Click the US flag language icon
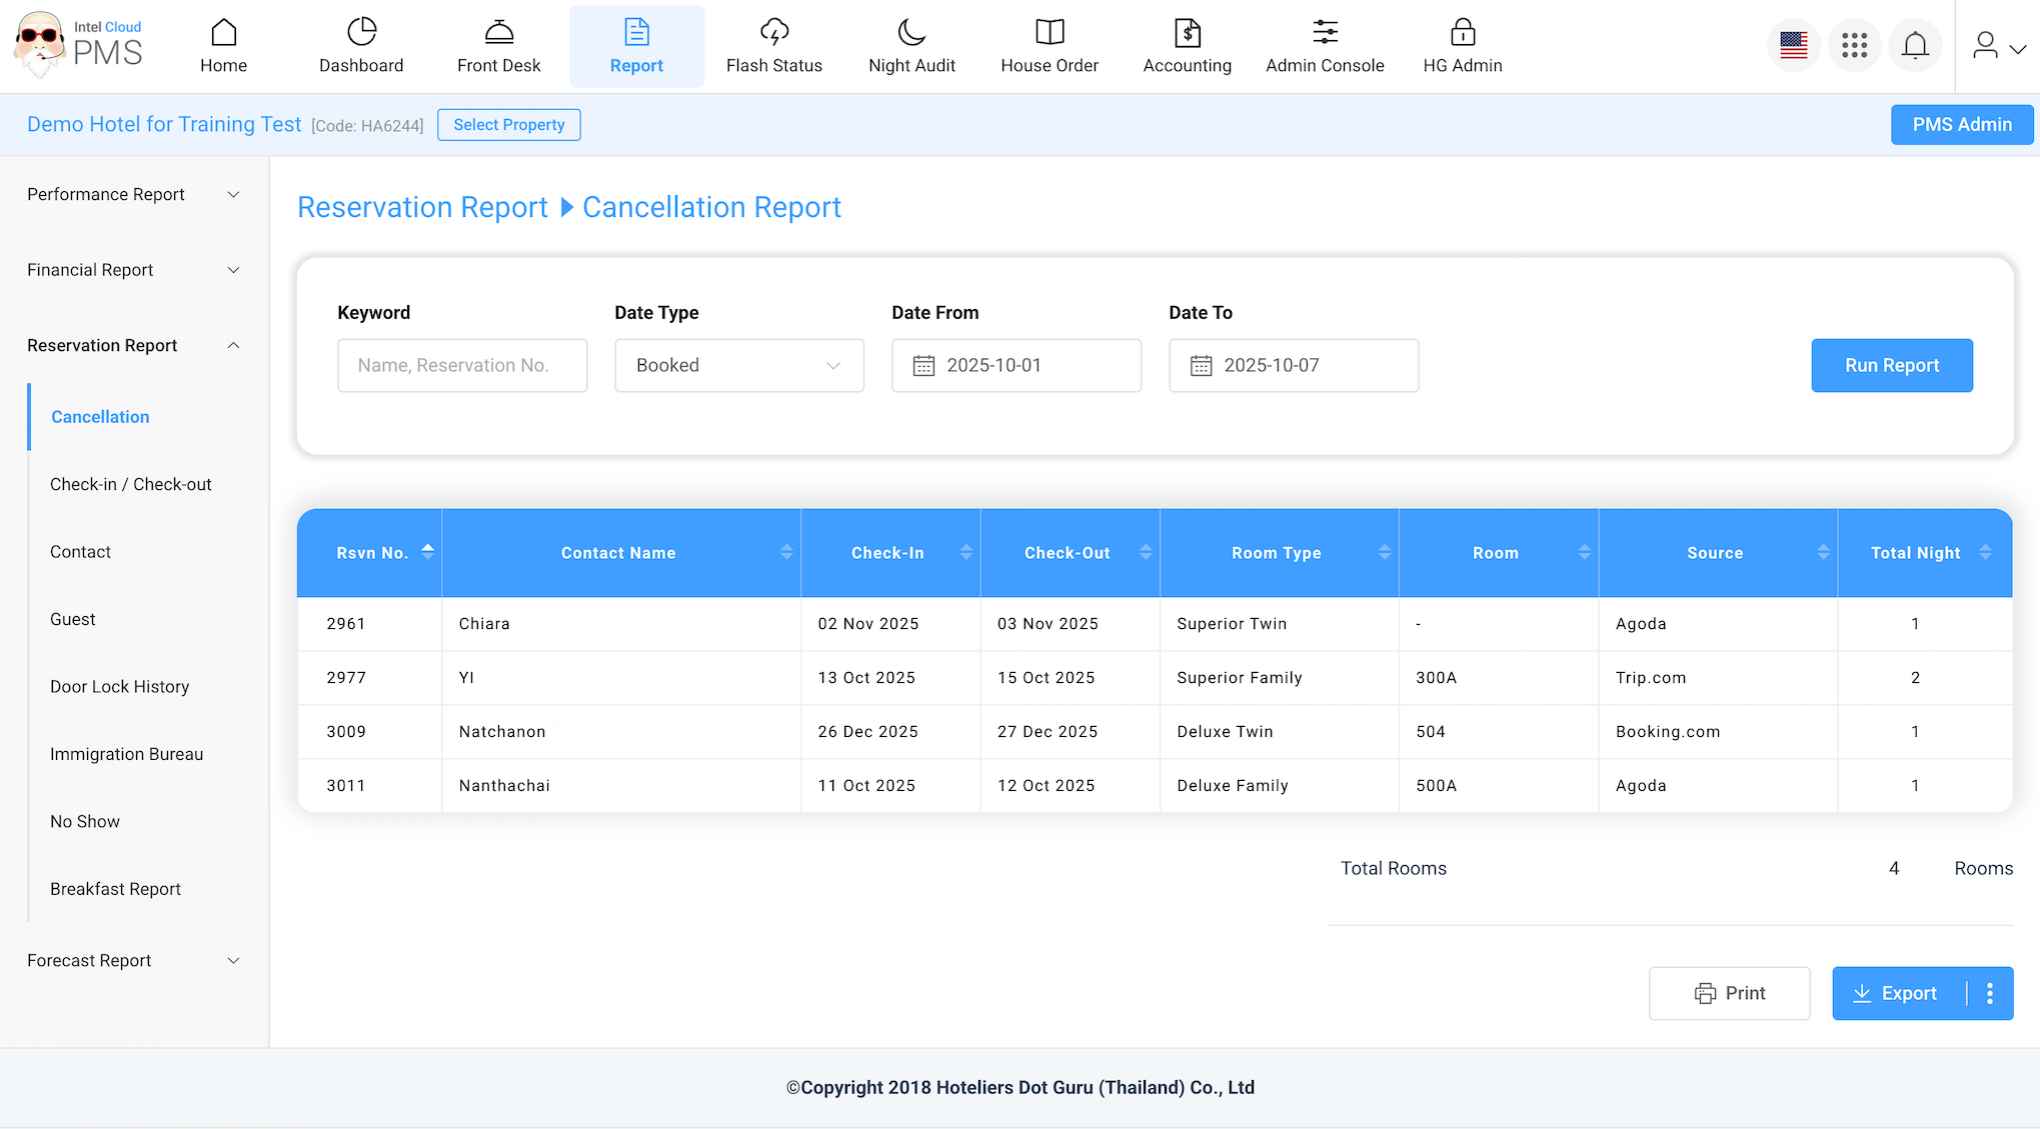The image size is (2040, 1129). [1793, 45]
